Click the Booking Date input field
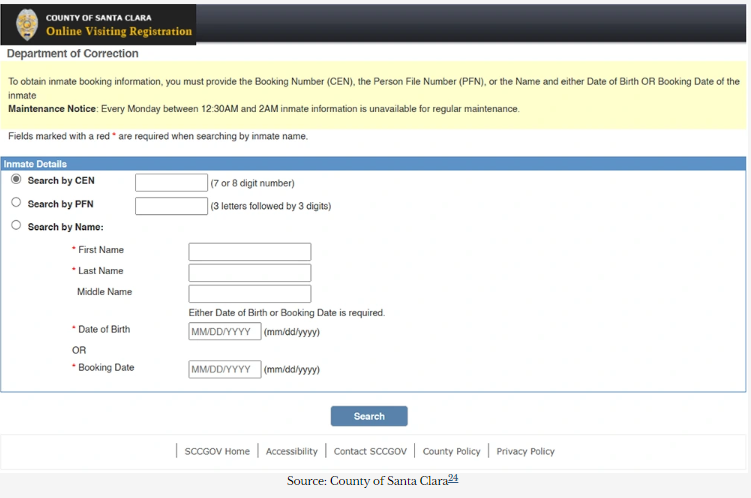The height and width of the screenshot is (498, 751). tap(224, 369)
